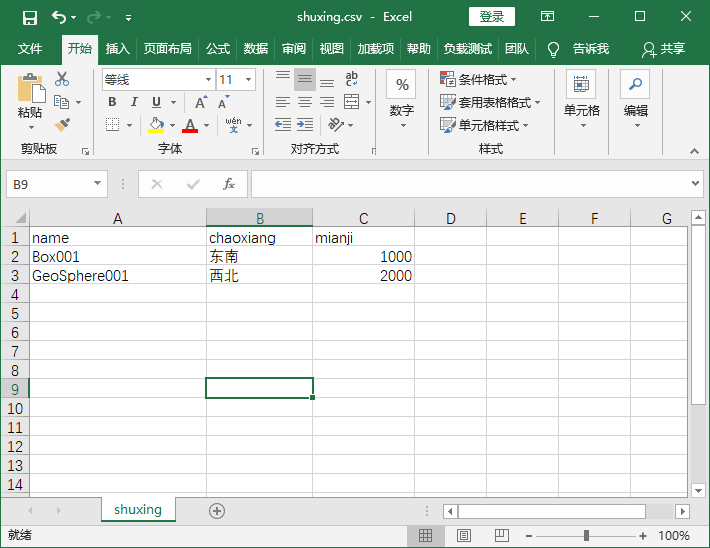Click the Name Box showing B9

57,184
